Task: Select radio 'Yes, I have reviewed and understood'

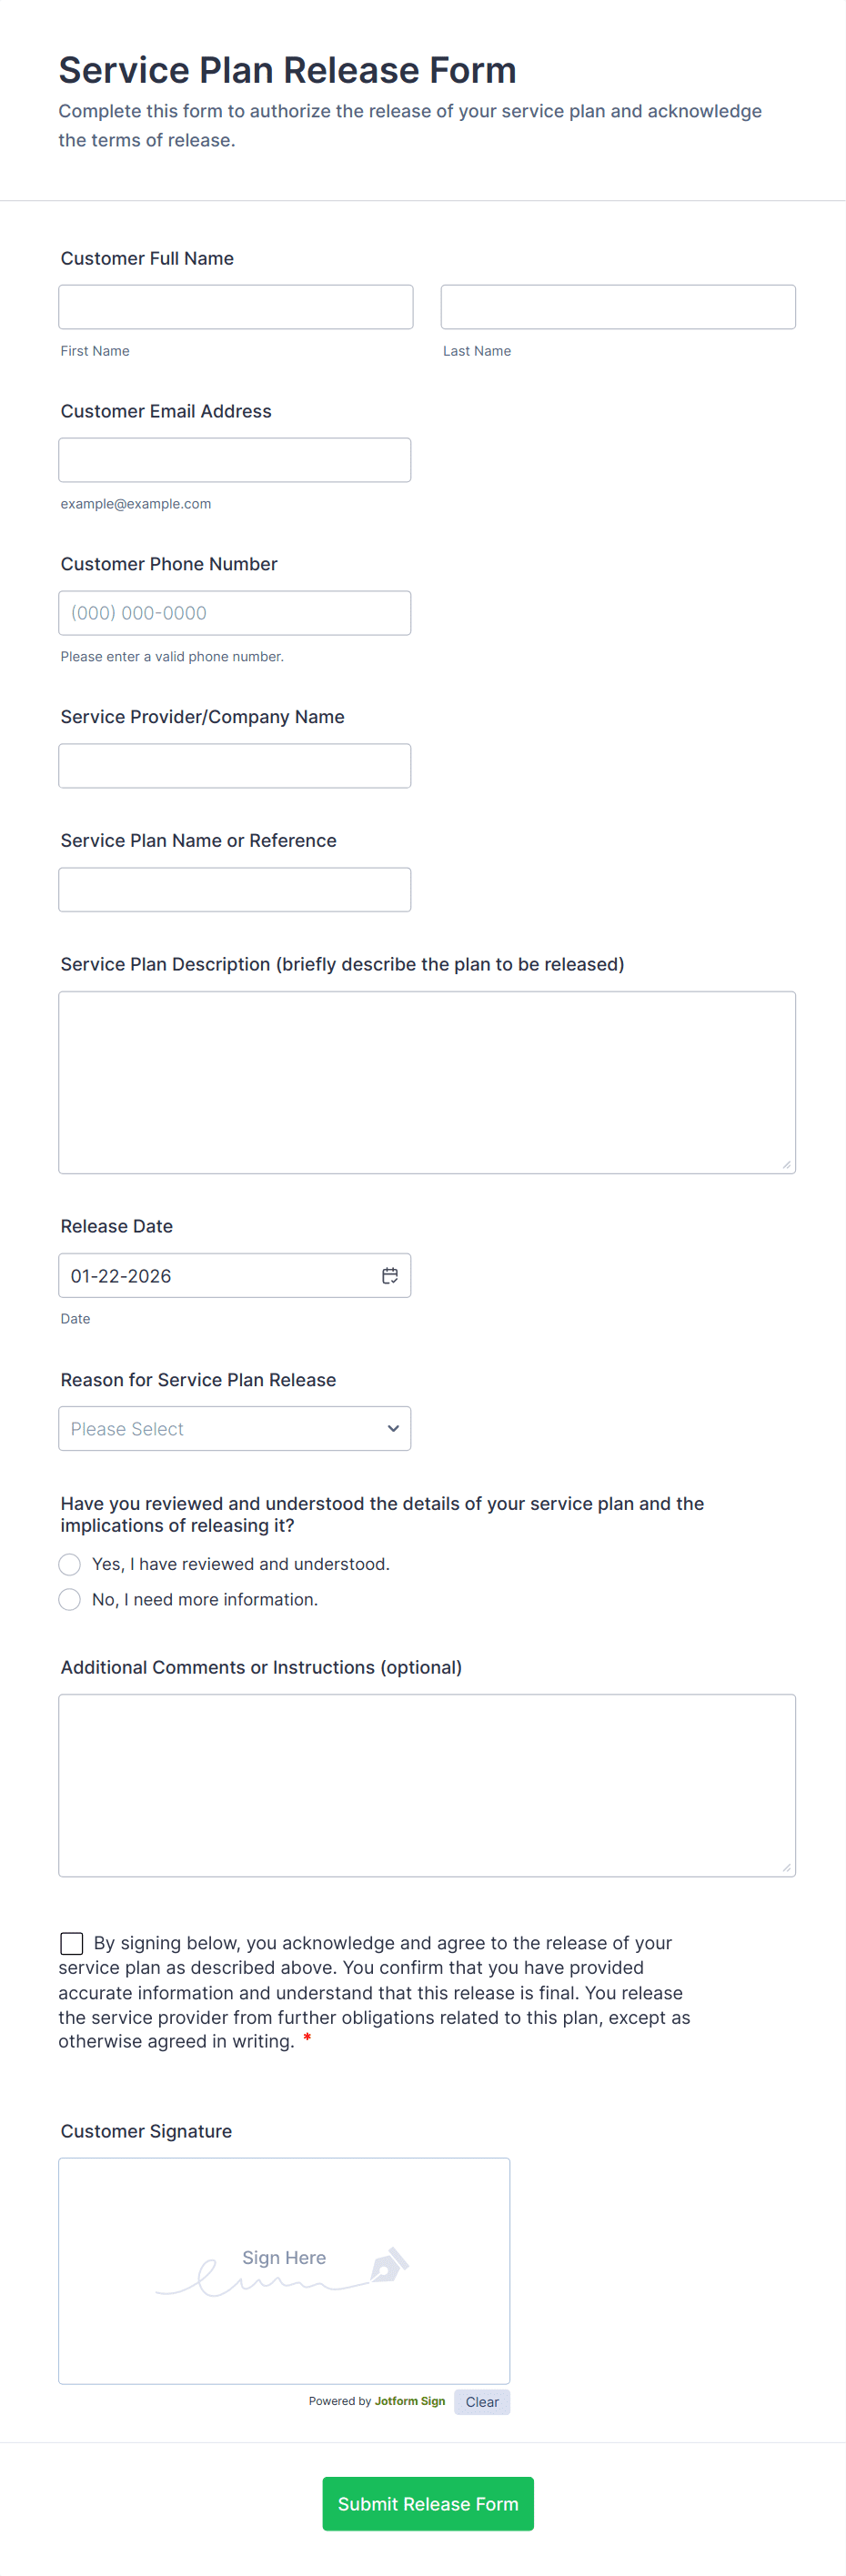Action: [69, 1563]
